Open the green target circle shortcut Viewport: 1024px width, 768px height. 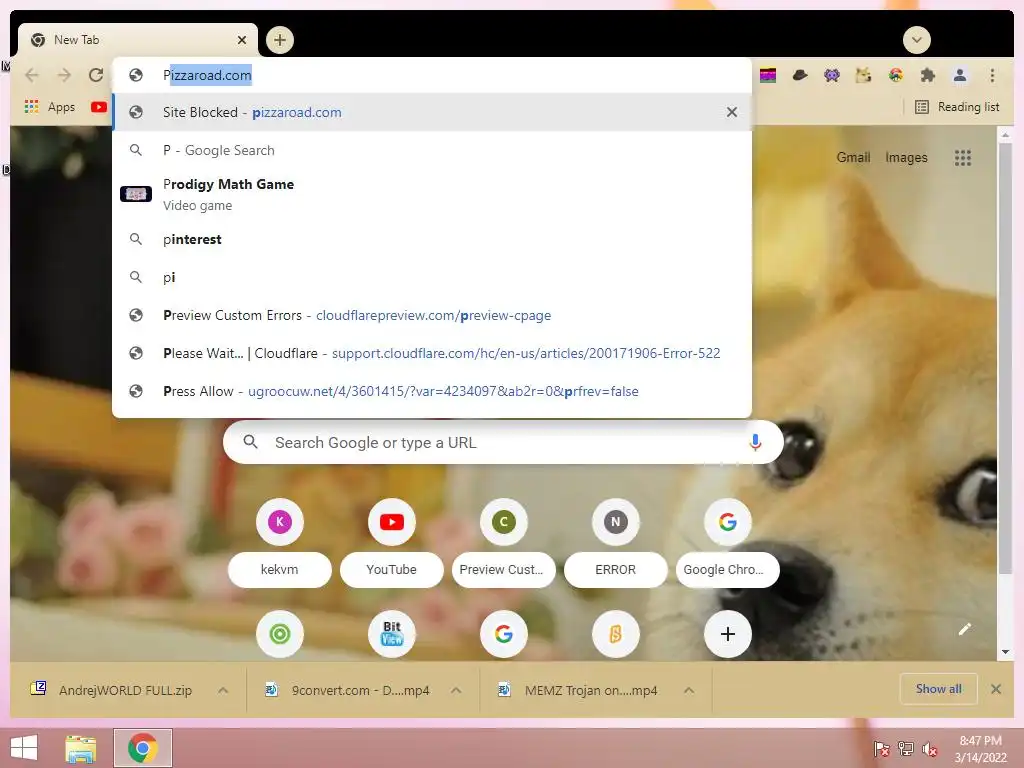[280, 633]
